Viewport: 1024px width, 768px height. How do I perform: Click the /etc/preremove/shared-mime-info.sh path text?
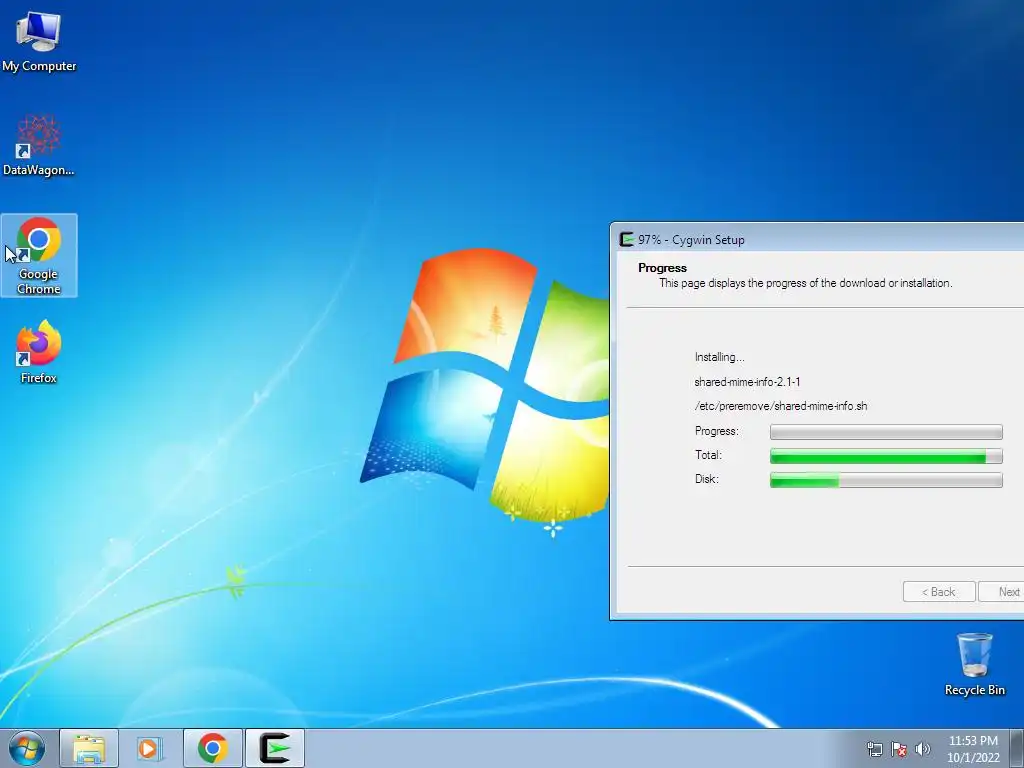[781, 406]
